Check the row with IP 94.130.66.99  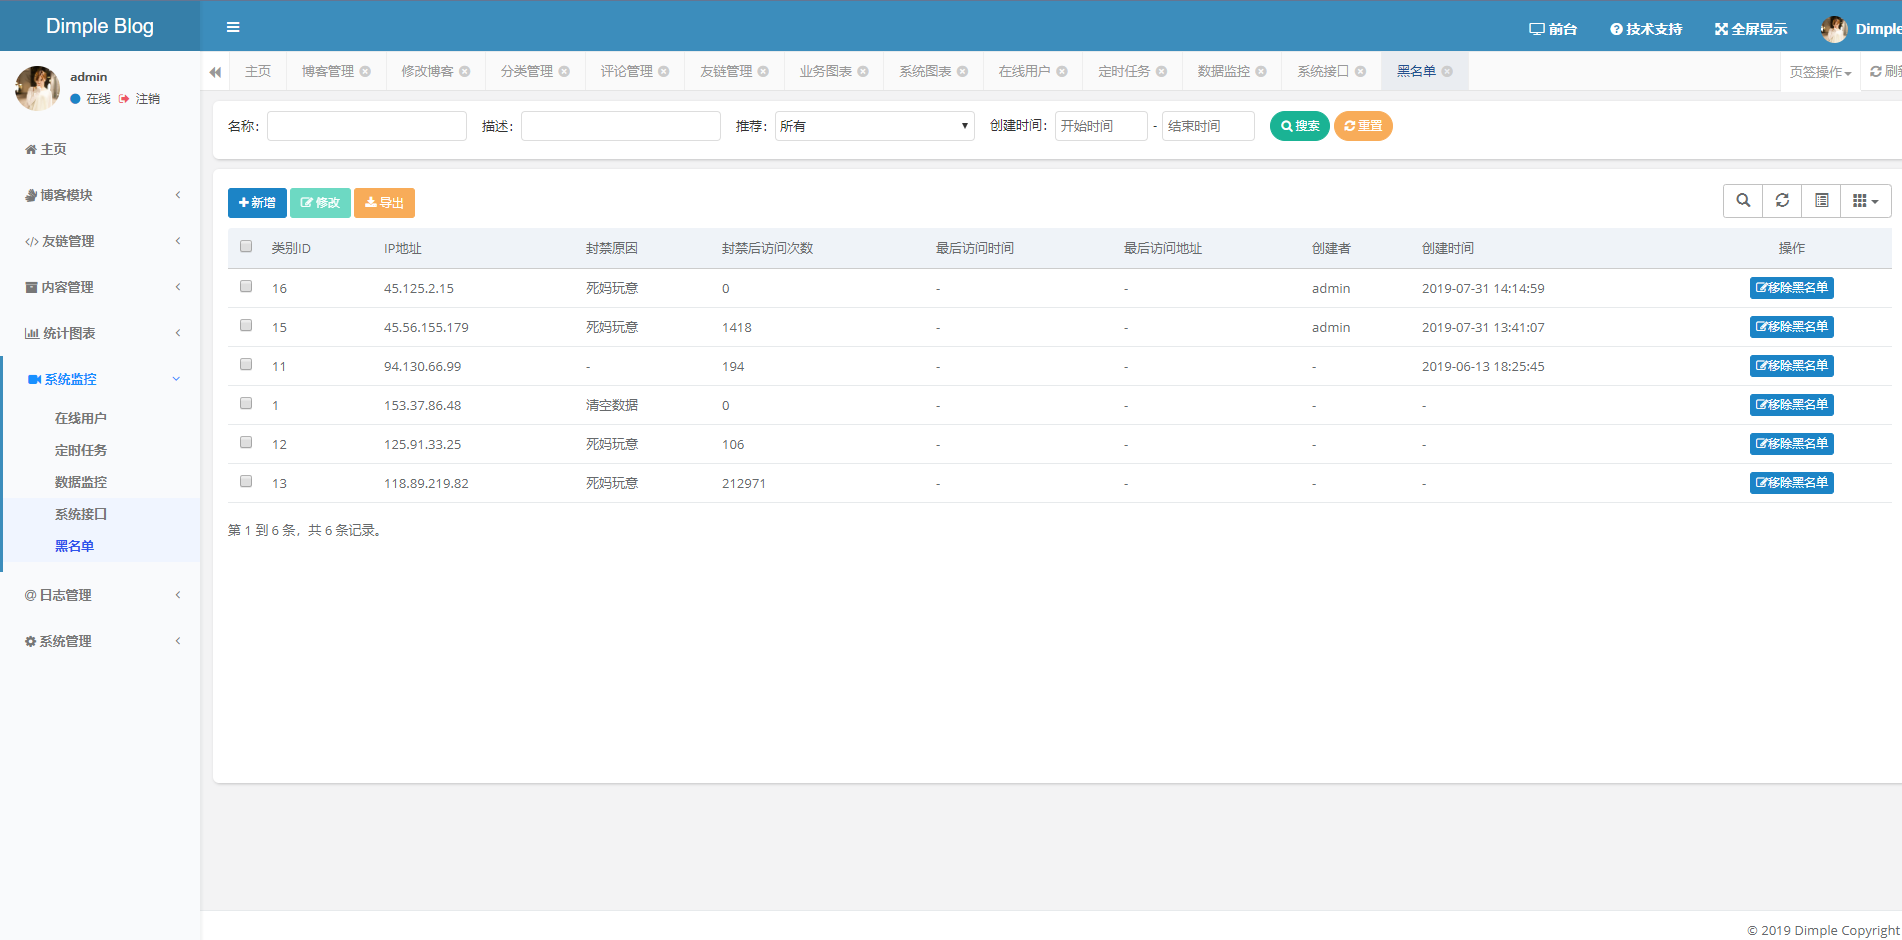(246, 365)
